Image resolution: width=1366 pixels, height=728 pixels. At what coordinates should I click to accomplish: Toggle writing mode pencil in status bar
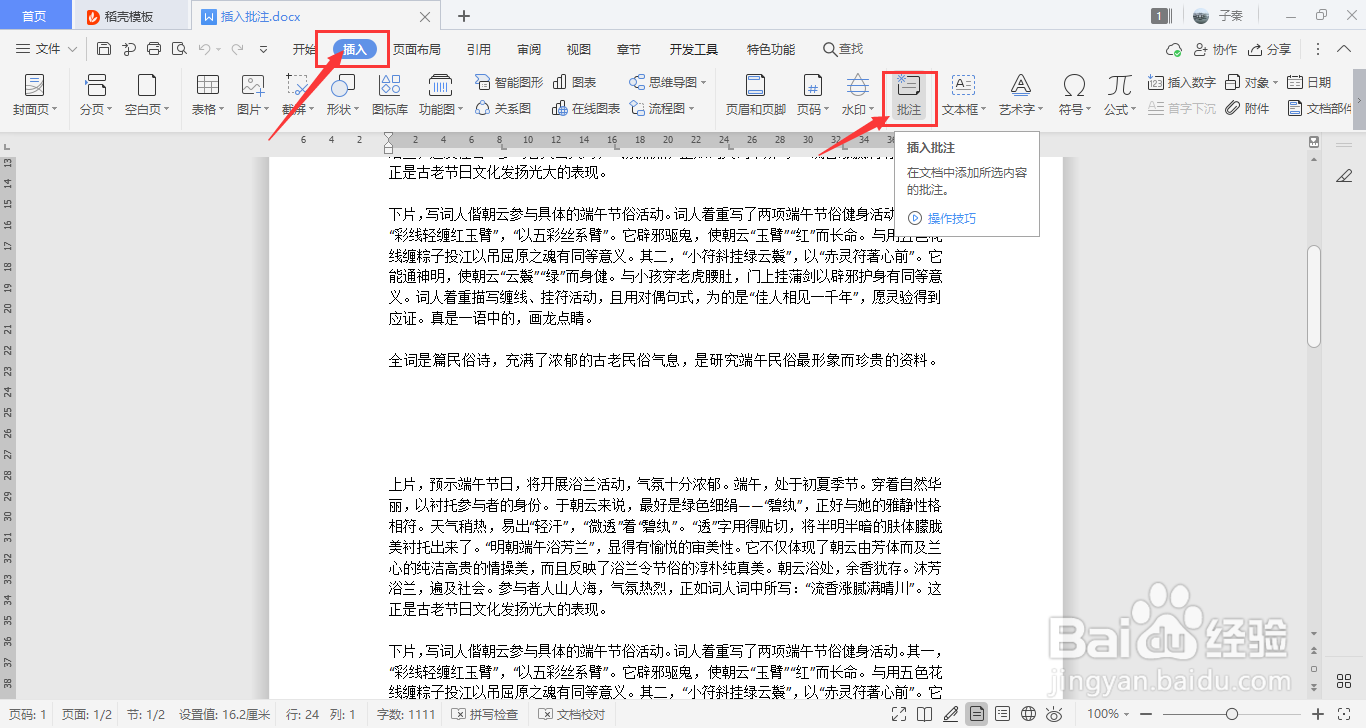tap(951, 714)
